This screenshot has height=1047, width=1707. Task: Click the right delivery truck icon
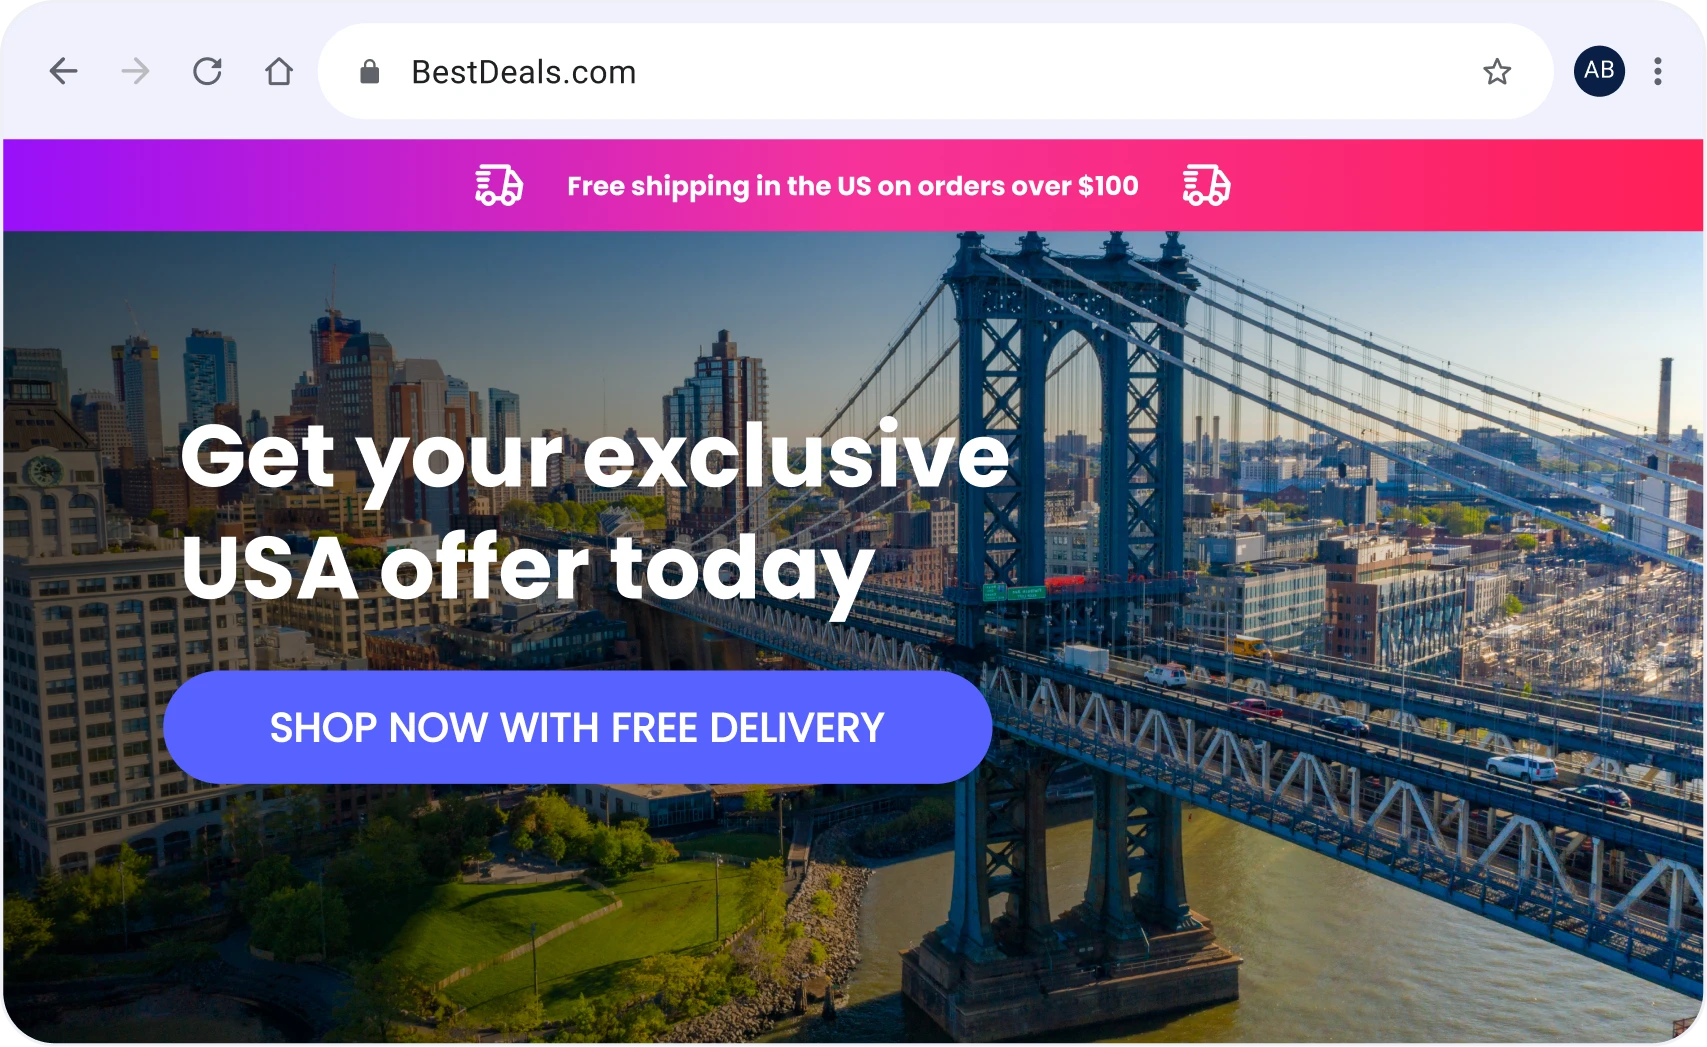1206,185
